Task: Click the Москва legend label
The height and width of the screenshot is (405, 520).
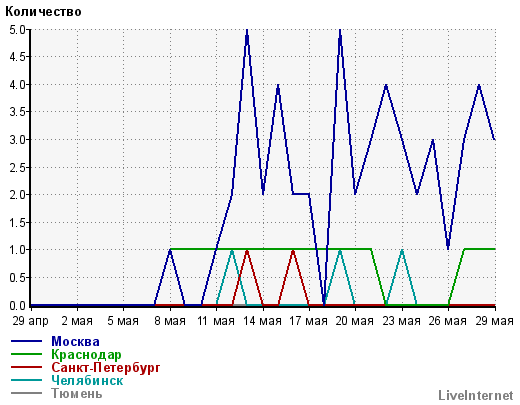Action: 75,342
